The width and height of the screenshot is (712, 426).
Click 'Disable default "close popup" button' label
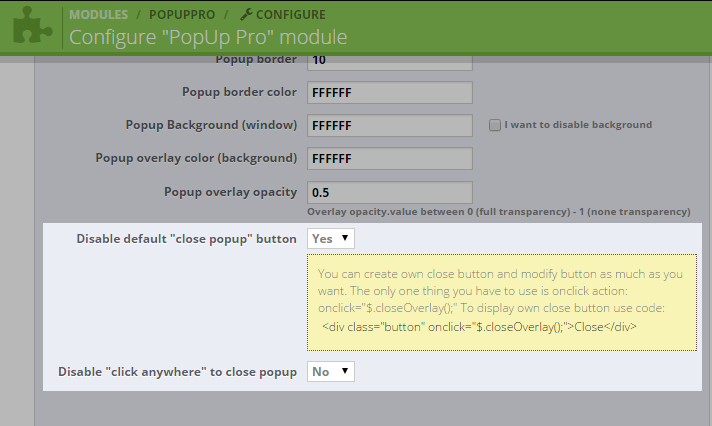186,239
